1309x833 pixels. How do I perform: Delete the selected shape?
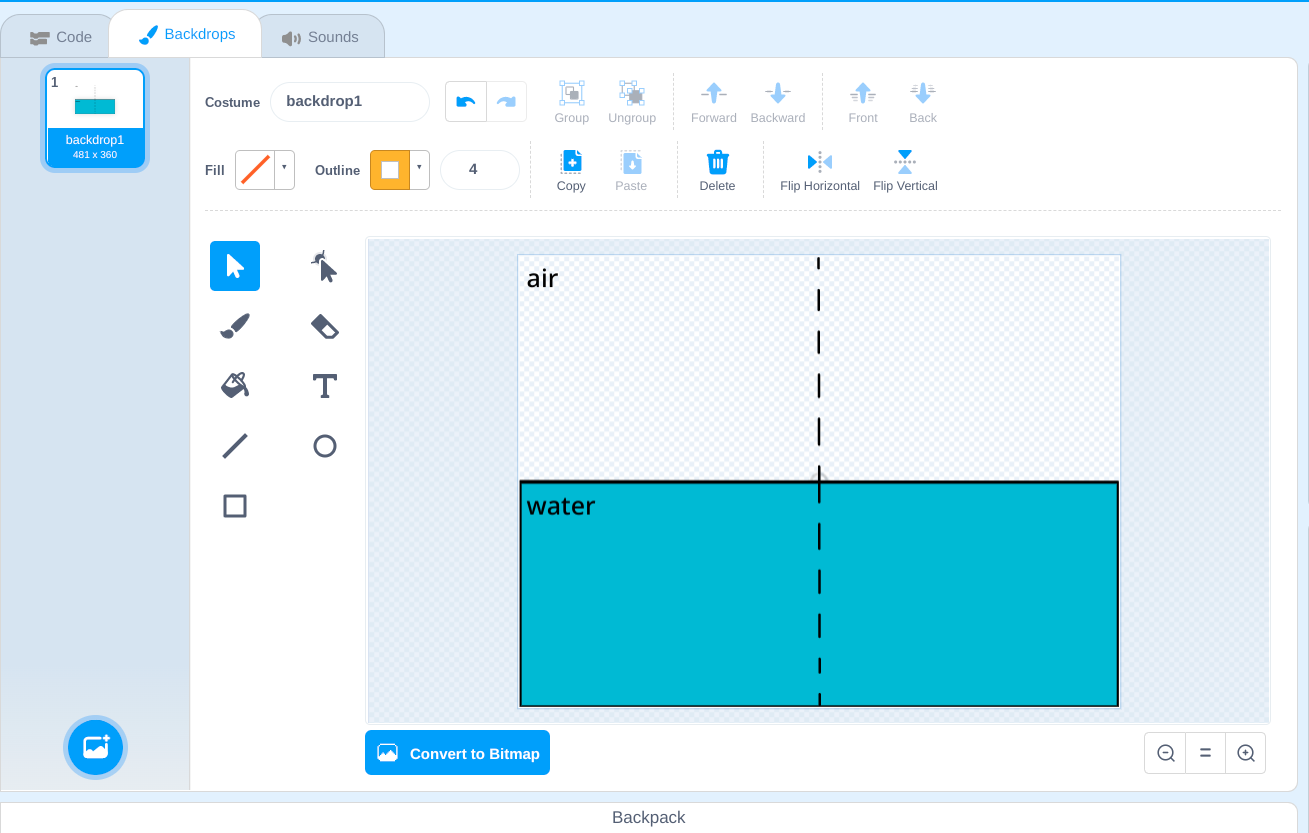[717, 171]
